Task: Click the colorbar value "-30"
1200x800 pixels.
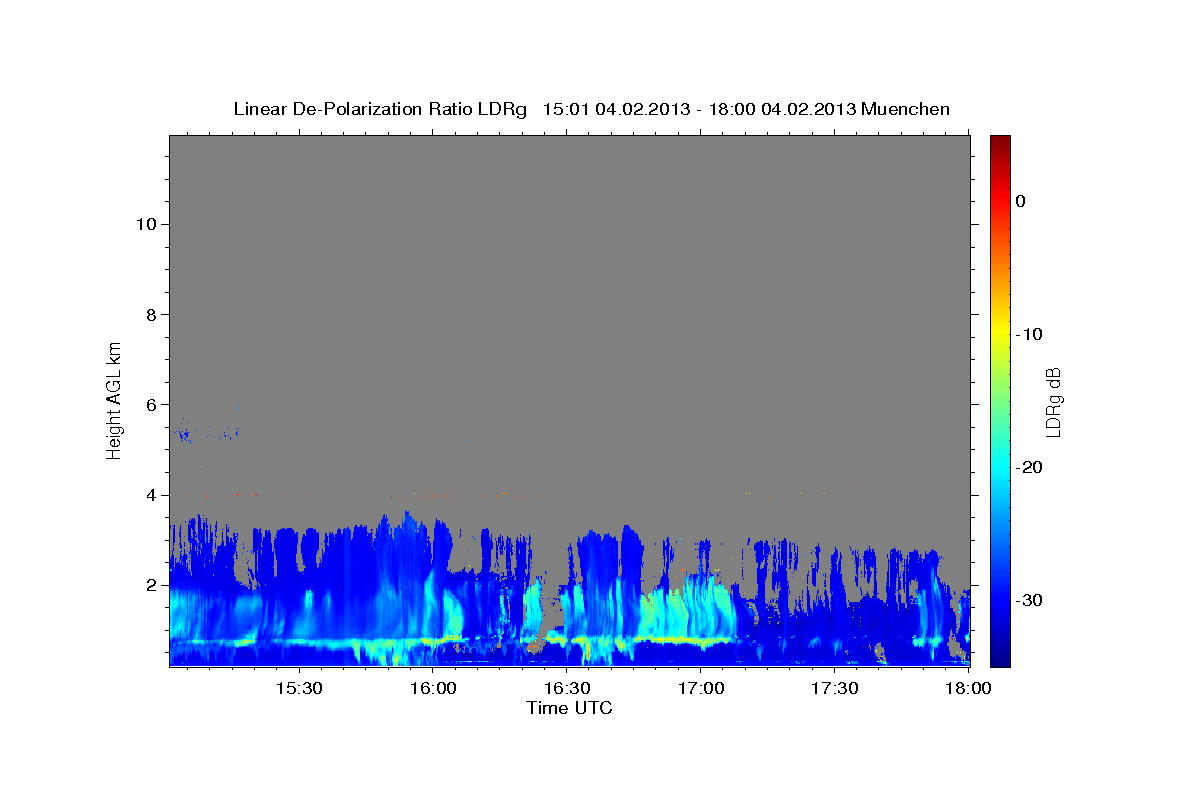Action: pyautogui.click(x=1029, y=600)
